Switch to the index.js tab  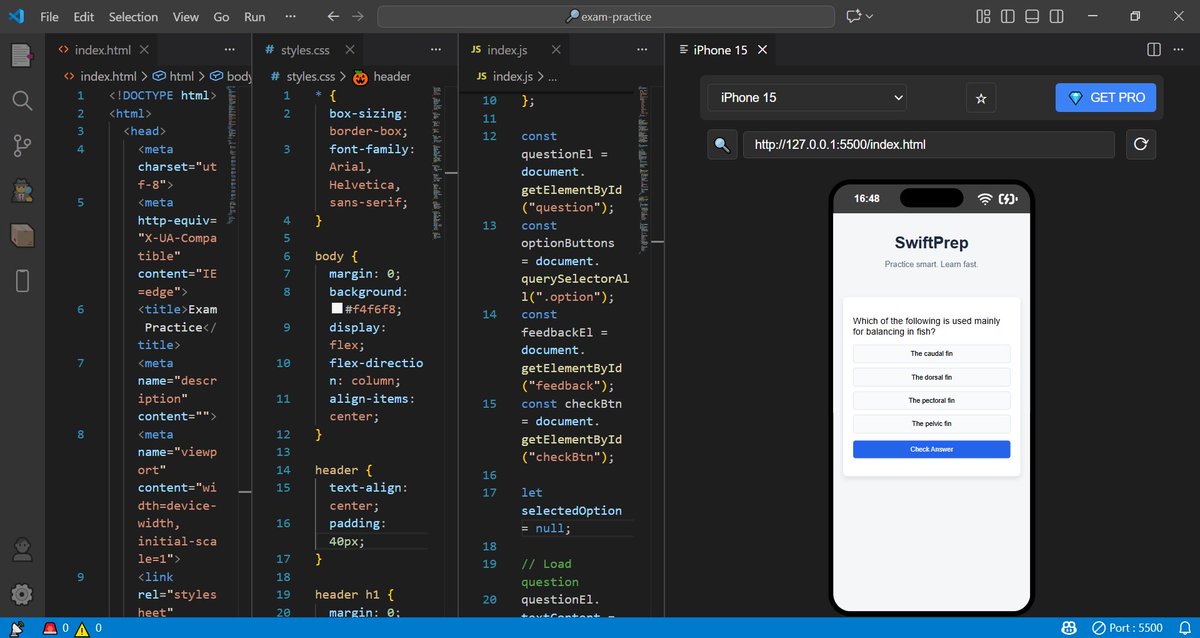[x=507, y=50]
